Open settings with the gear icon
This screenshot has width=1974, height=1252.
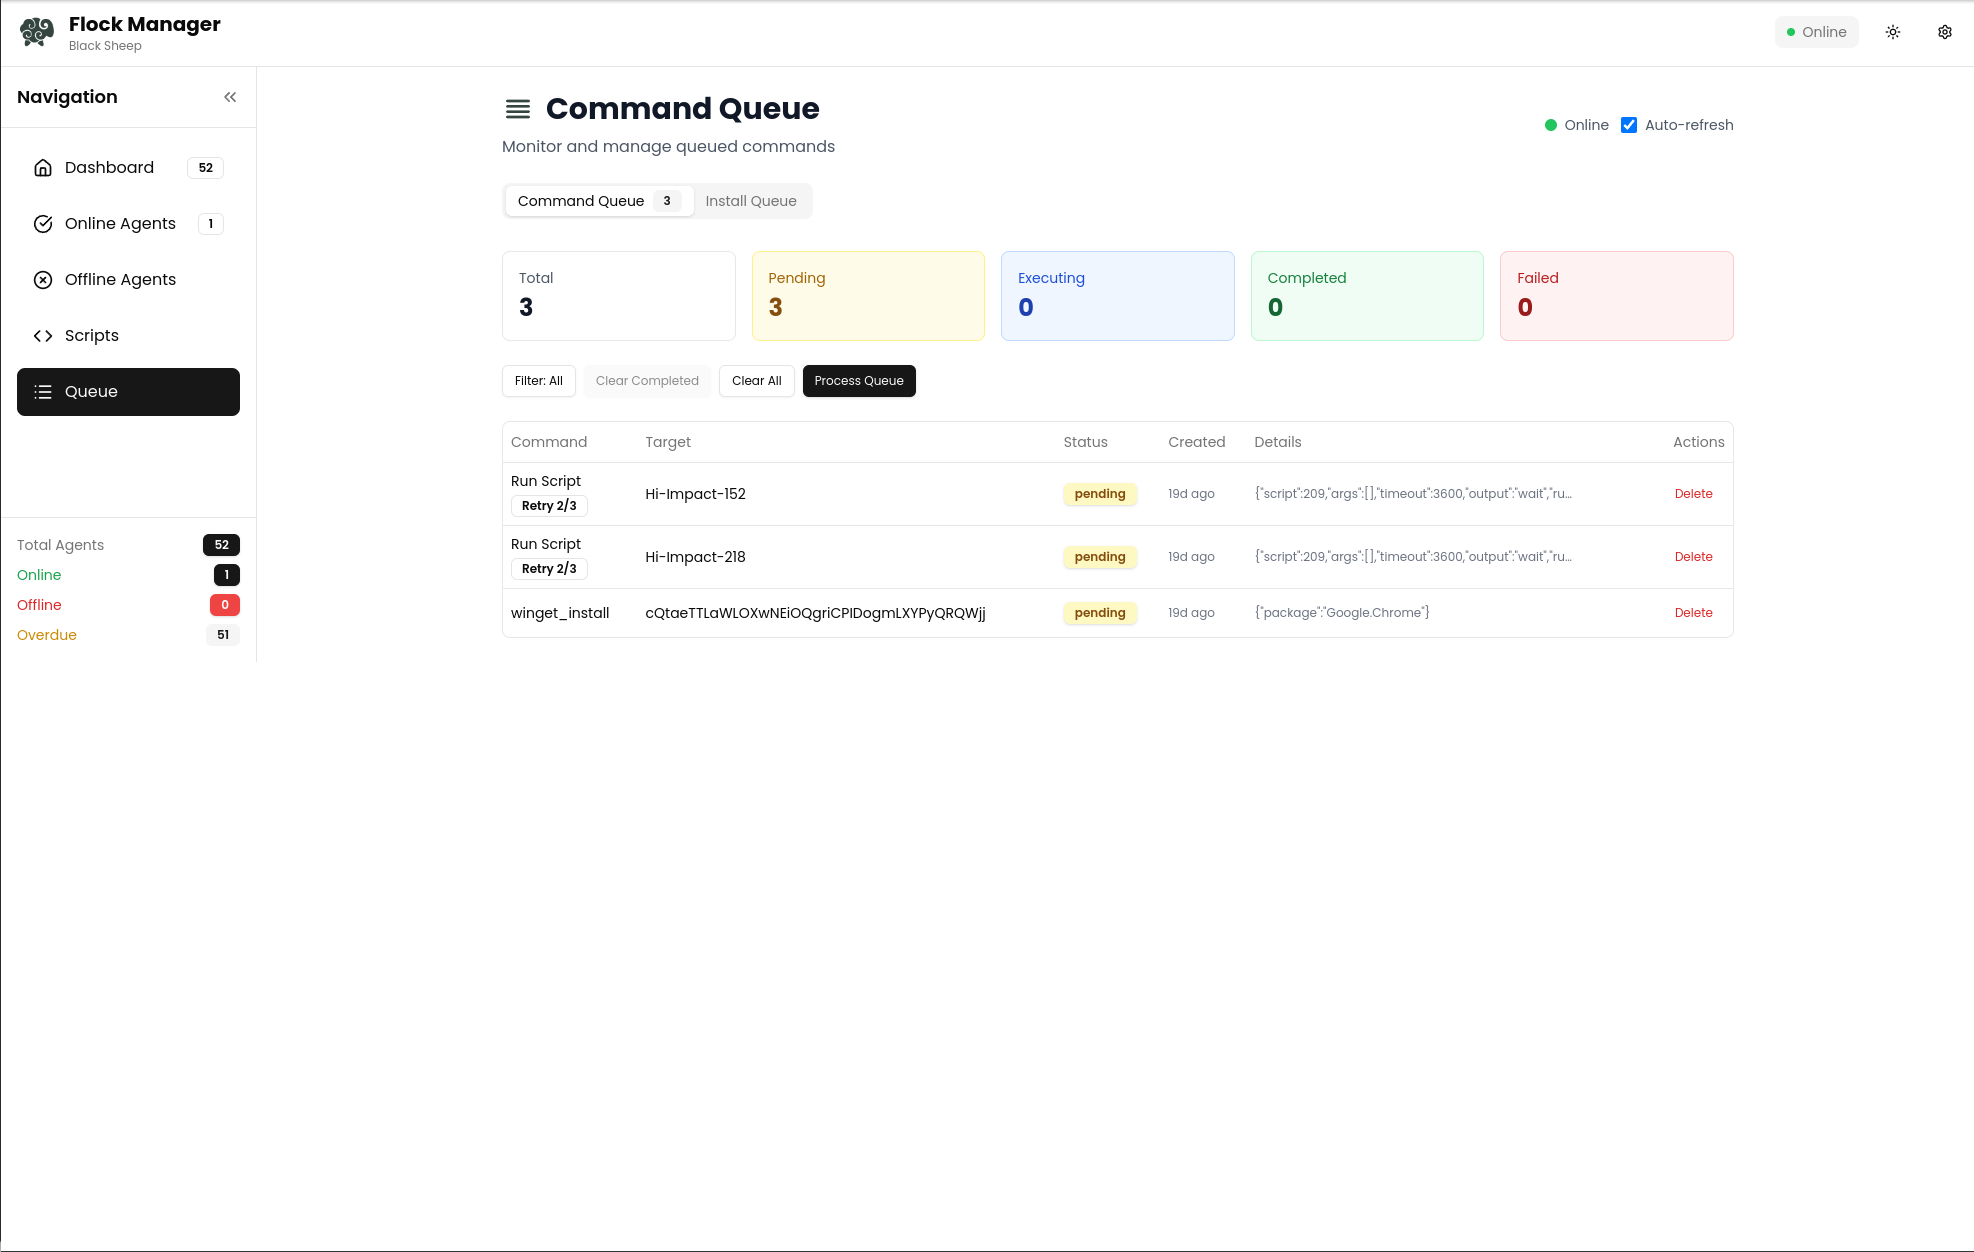[1944, 31]
